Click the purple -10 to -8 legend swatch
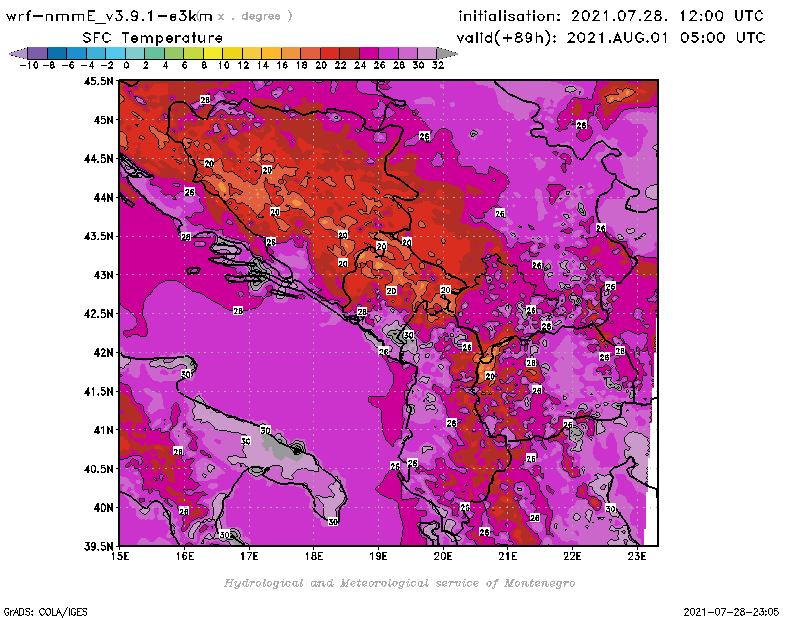The width and height of the screenshot is (800, 618). pyautogui.click(x=38, y=53)
